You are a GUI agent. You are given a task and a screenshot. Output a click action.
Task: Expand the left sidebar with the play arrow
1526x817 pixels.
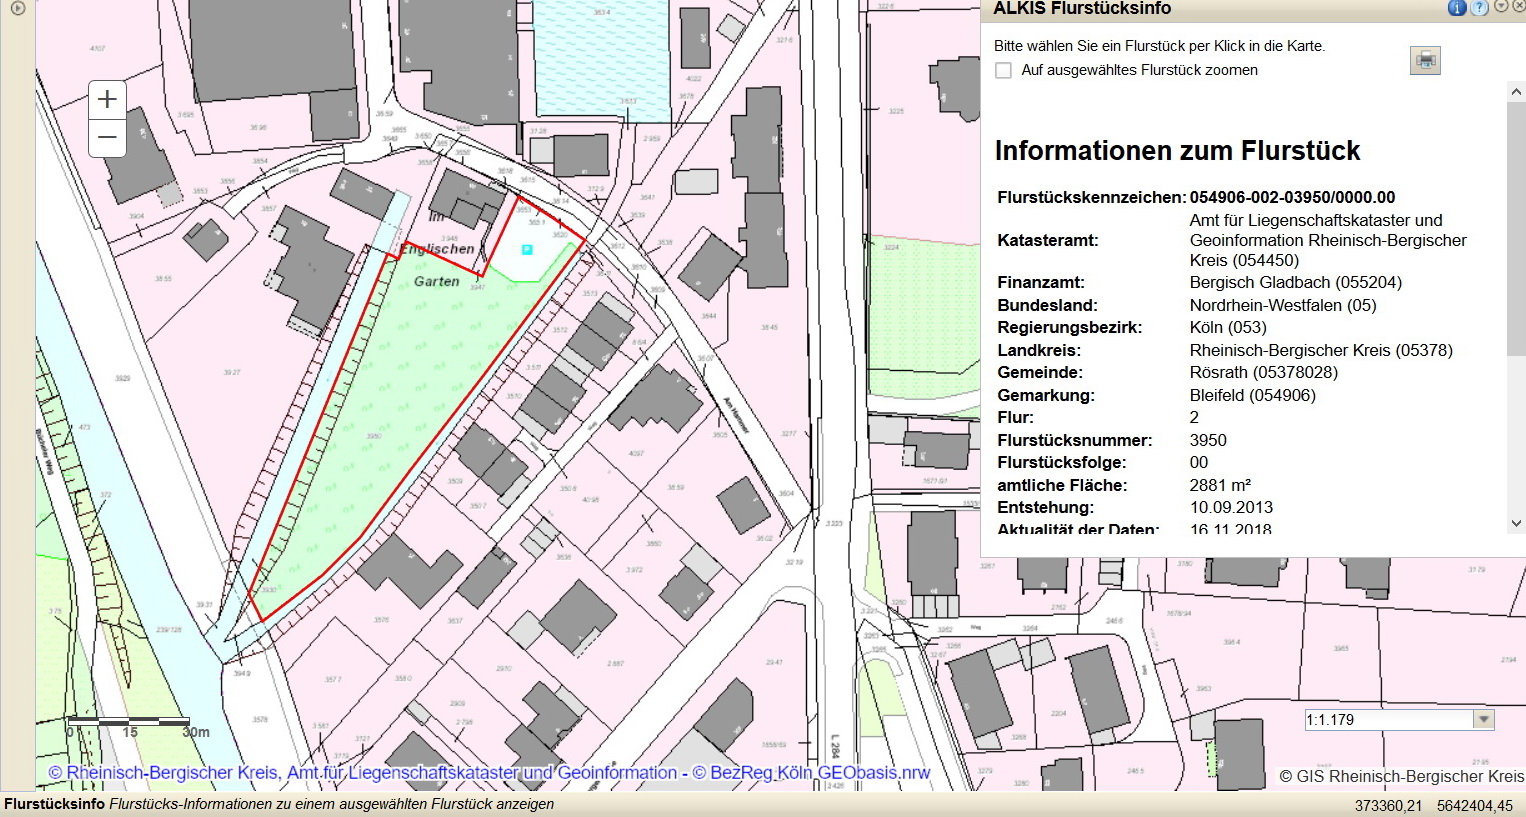click(x=17, y=9)
